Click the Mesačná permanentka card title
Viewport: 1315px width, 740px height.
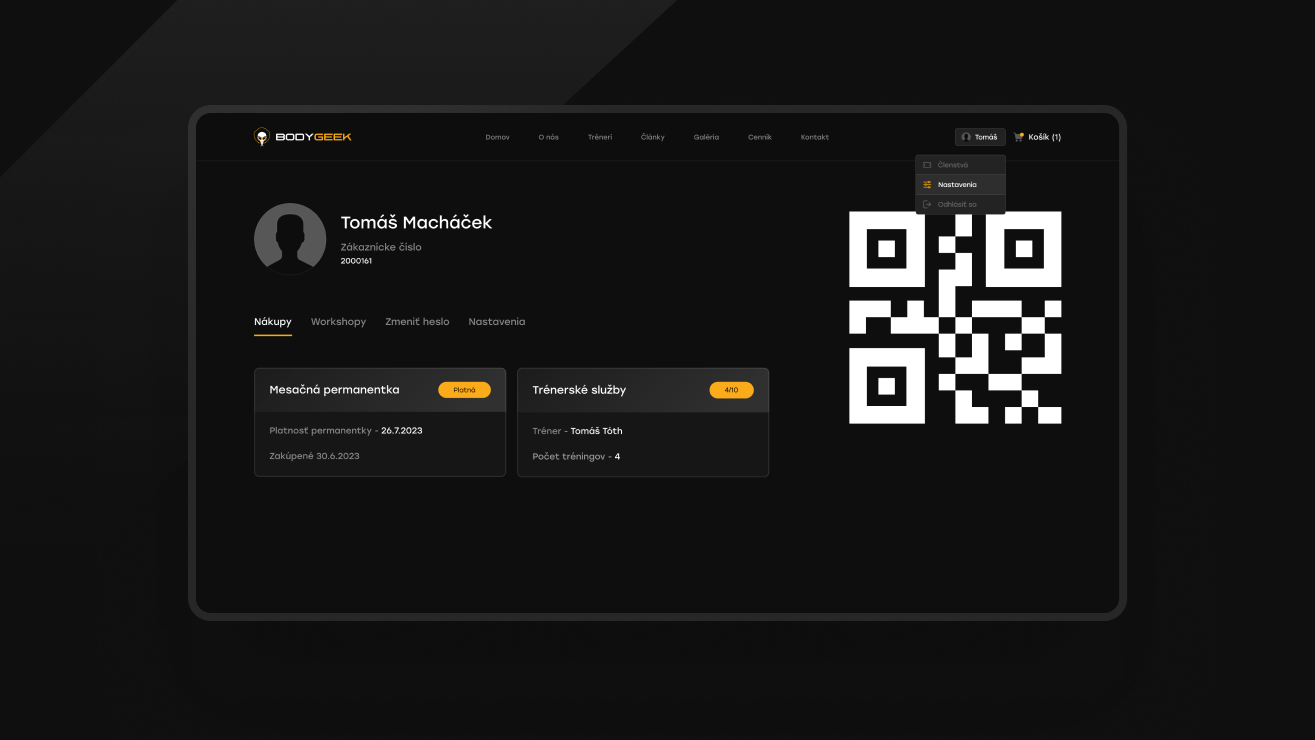tap(334, 390)
